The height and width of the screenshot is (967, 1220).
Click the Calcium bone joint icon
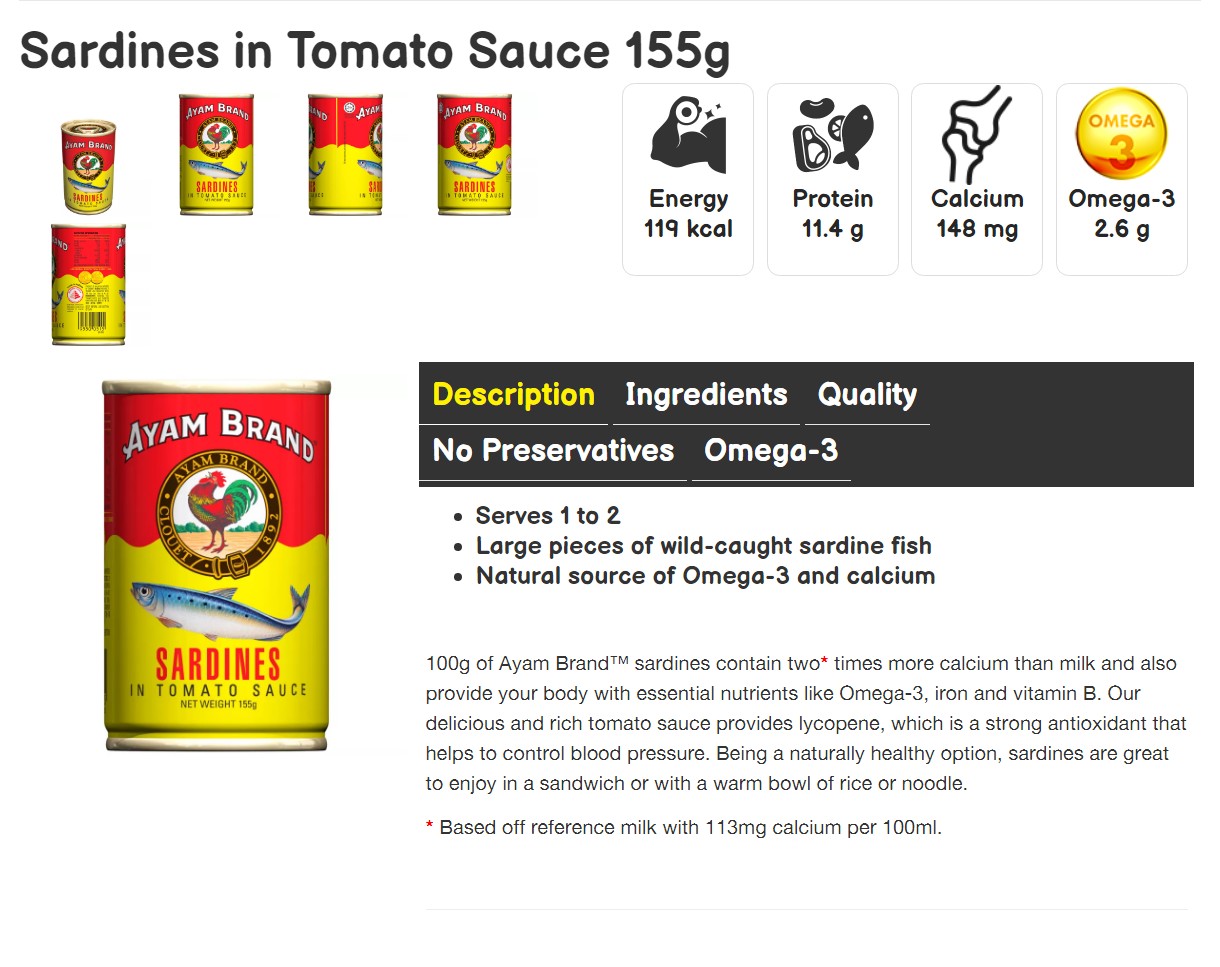977,134
